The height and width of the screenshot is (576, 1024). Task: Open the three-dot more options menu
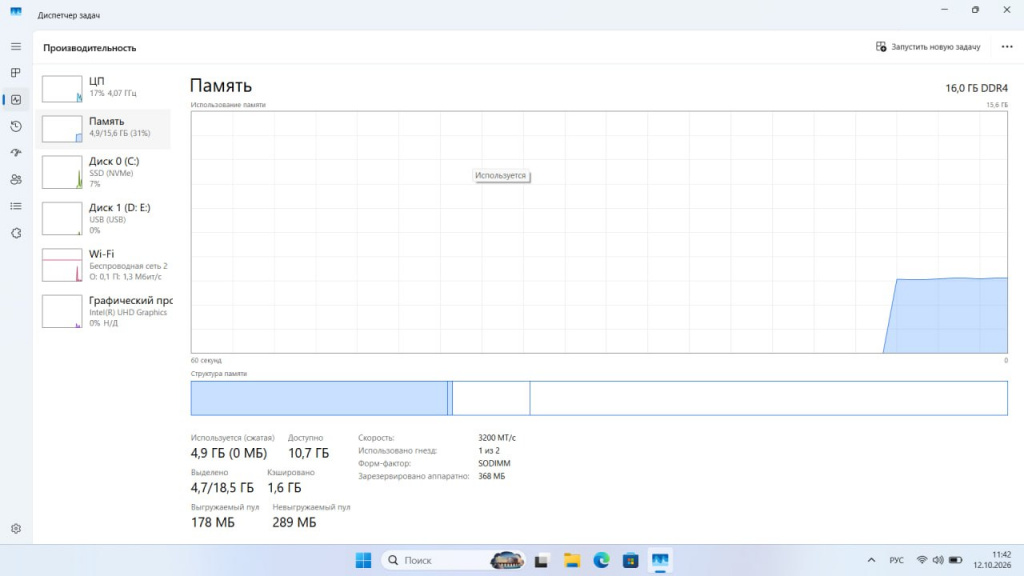(x=1007, y=47)
